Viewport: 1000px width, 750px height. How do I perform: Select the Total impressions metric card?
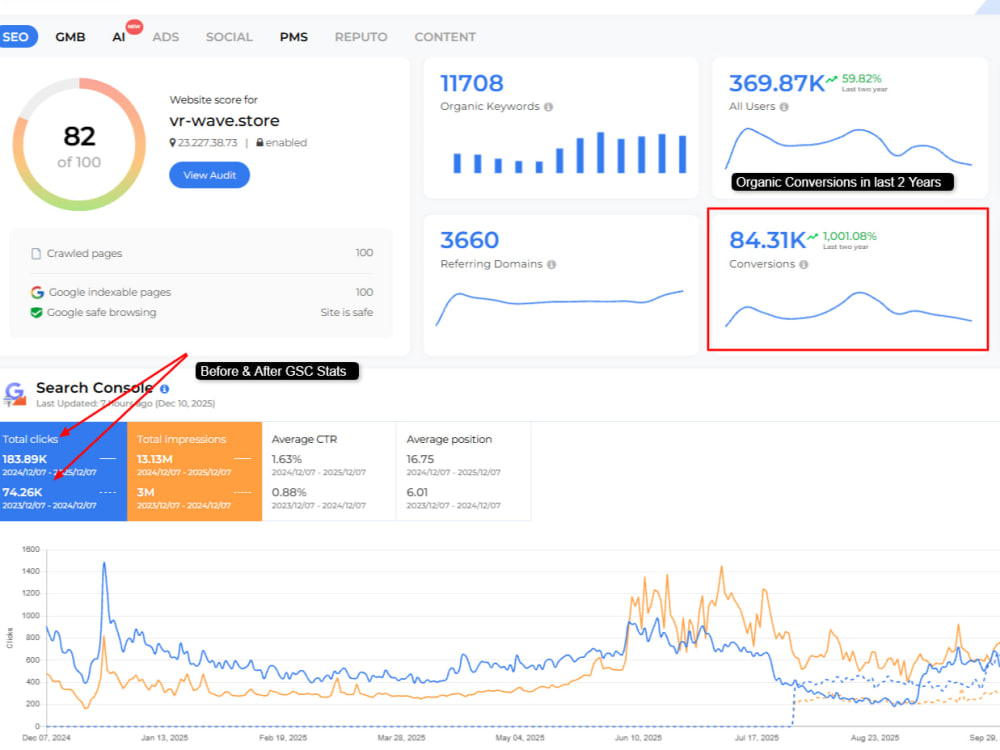pos(195,471)
